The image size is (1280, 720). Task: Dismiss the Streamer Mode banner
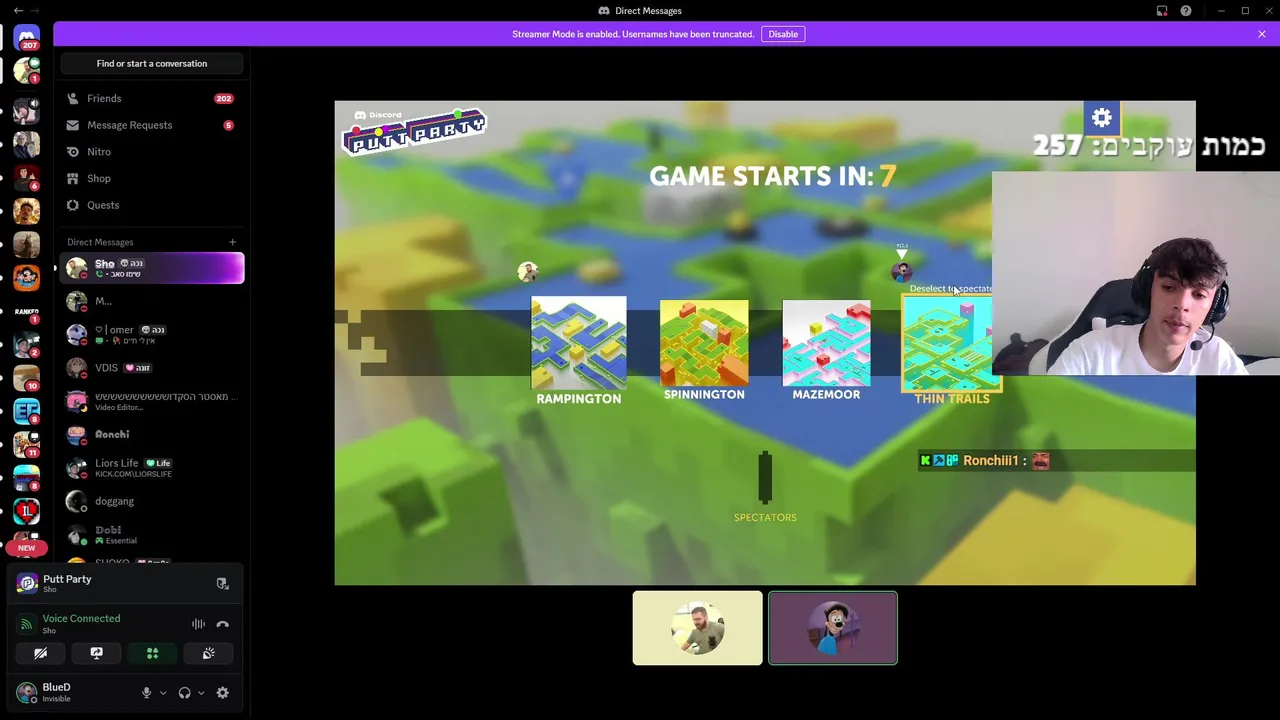pos(1262,34)
